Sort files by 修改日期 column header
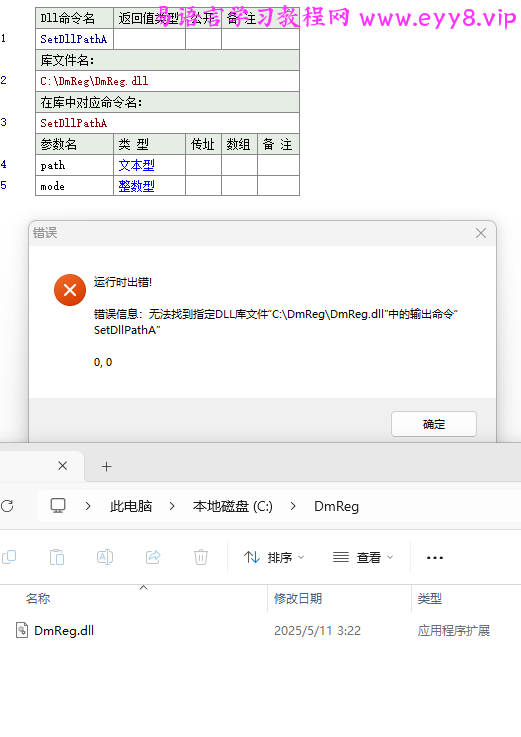 [298, 598]
